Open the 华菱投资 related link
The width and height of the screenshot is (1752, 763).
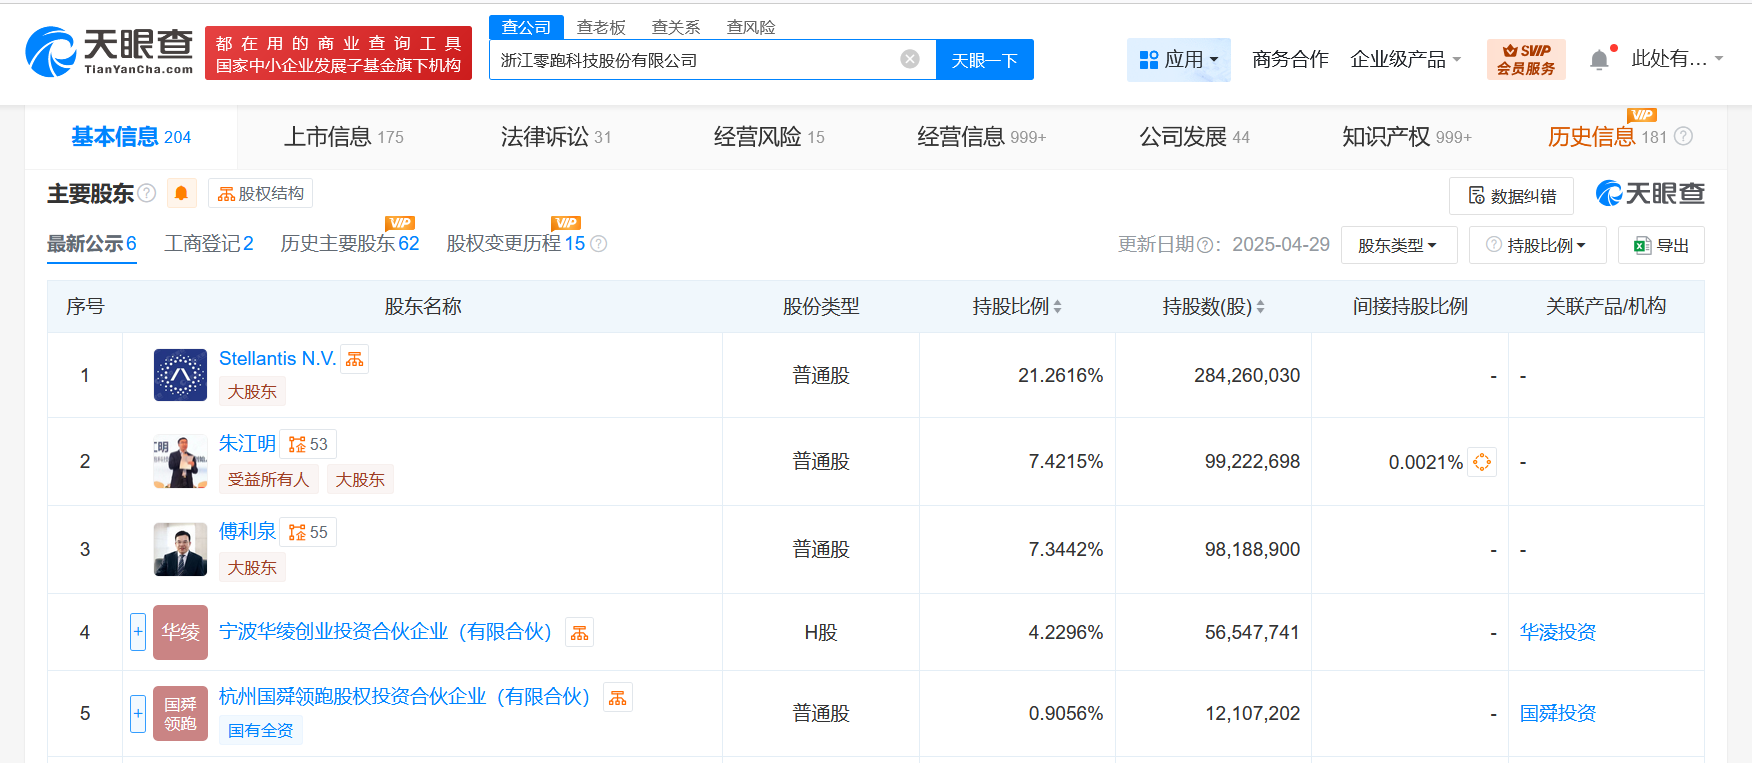pos(1557,632)
